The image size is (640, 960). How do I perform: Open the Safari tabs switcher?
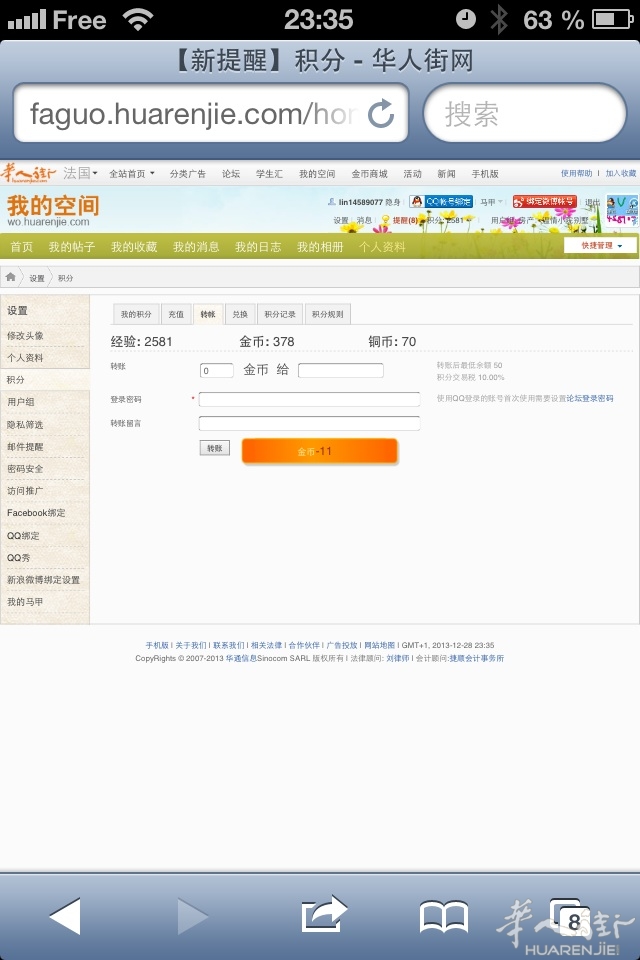click(x=566, y=915)
